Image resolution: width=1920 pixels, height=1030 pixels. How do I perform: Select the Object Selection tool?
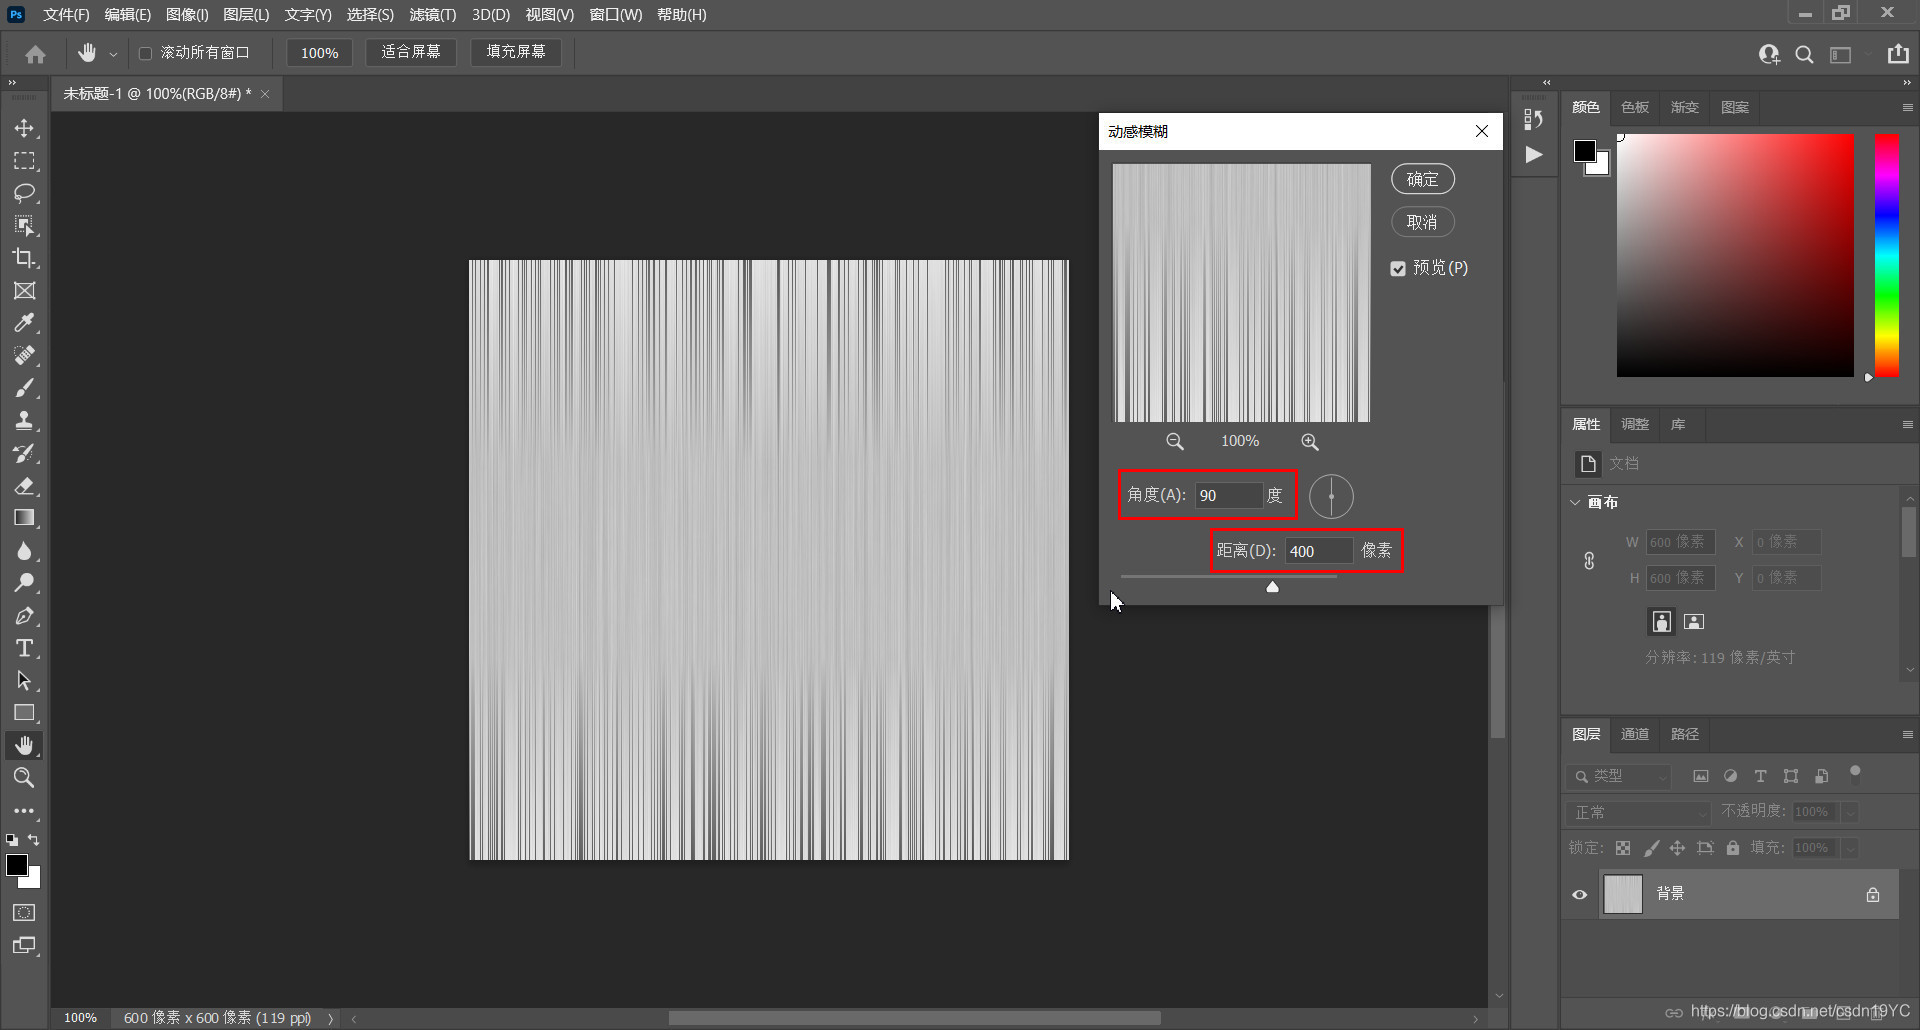tap(24, 226)
